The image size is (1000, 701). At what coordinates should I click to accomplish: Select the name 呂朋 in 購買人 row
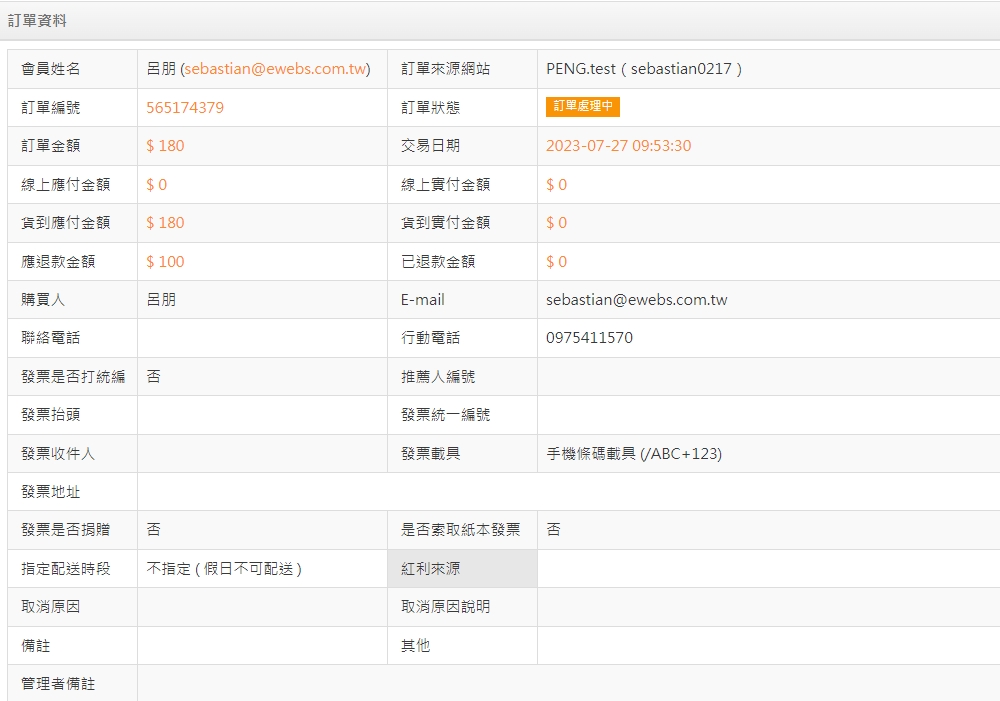click(161, 300)
